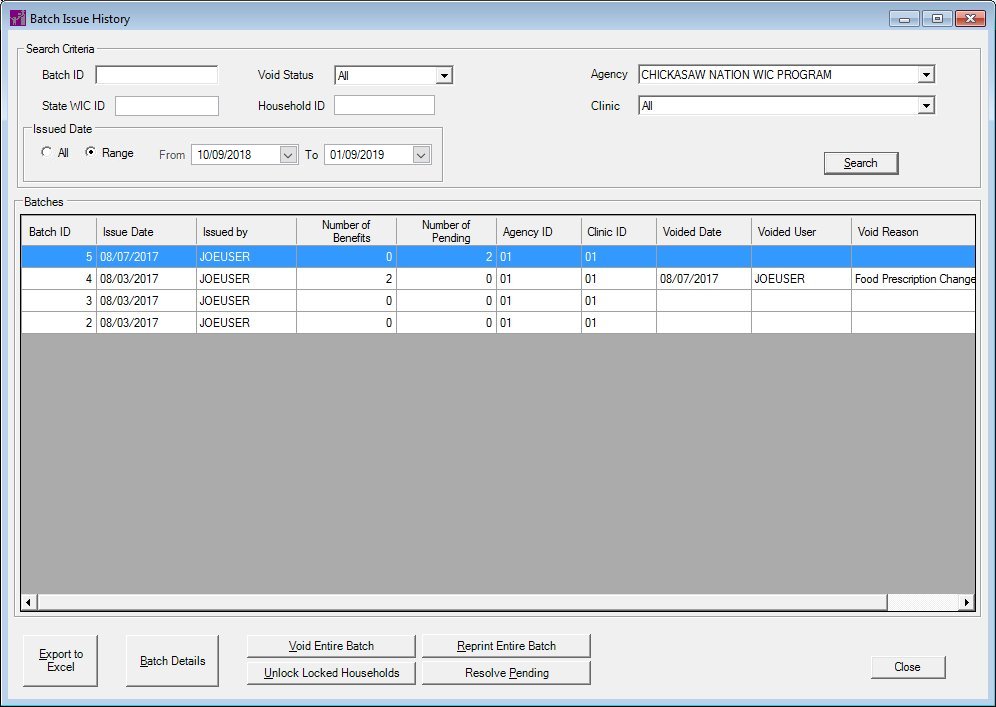Focus the Batch ID input field
The image size is (996, 707).
156,75
